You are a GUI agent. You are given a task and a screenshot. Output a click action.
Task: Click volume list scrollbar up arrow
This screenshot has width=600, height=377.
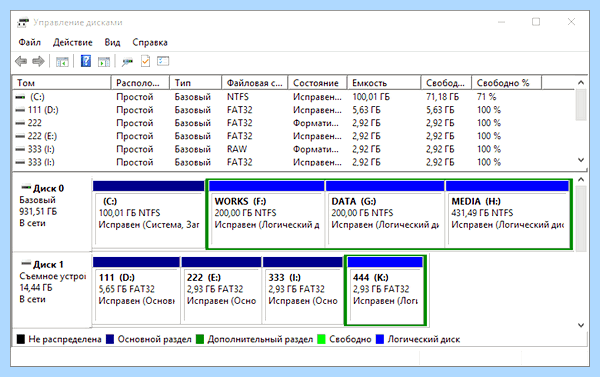point(581,82)
